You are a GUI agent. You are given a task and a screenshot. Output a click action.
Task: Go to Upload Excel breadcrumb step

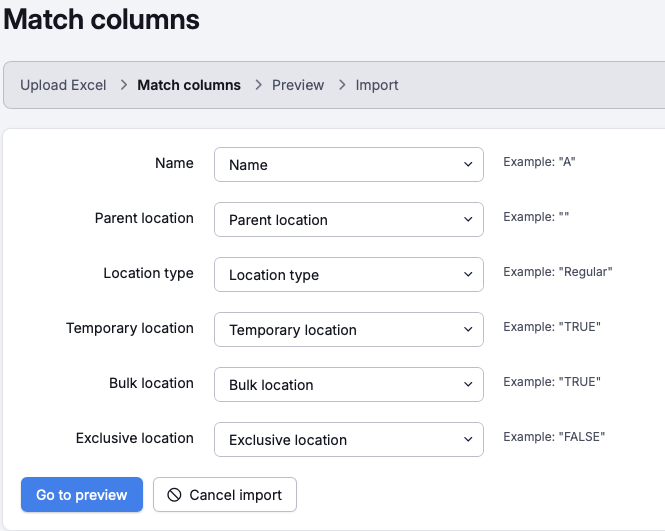coord(63,85)
